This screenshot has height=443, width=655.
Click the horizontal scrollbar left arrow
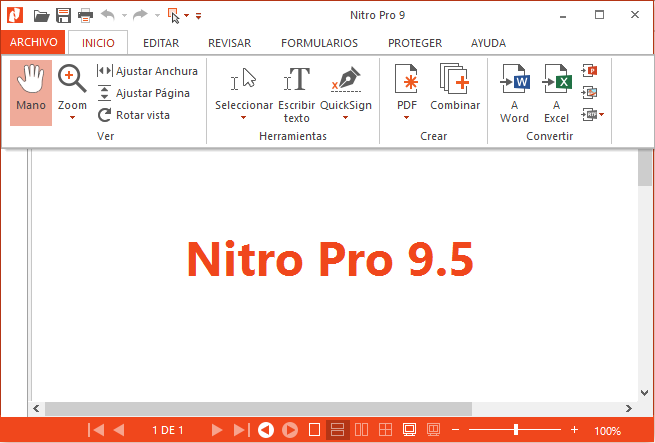[36, 409]
